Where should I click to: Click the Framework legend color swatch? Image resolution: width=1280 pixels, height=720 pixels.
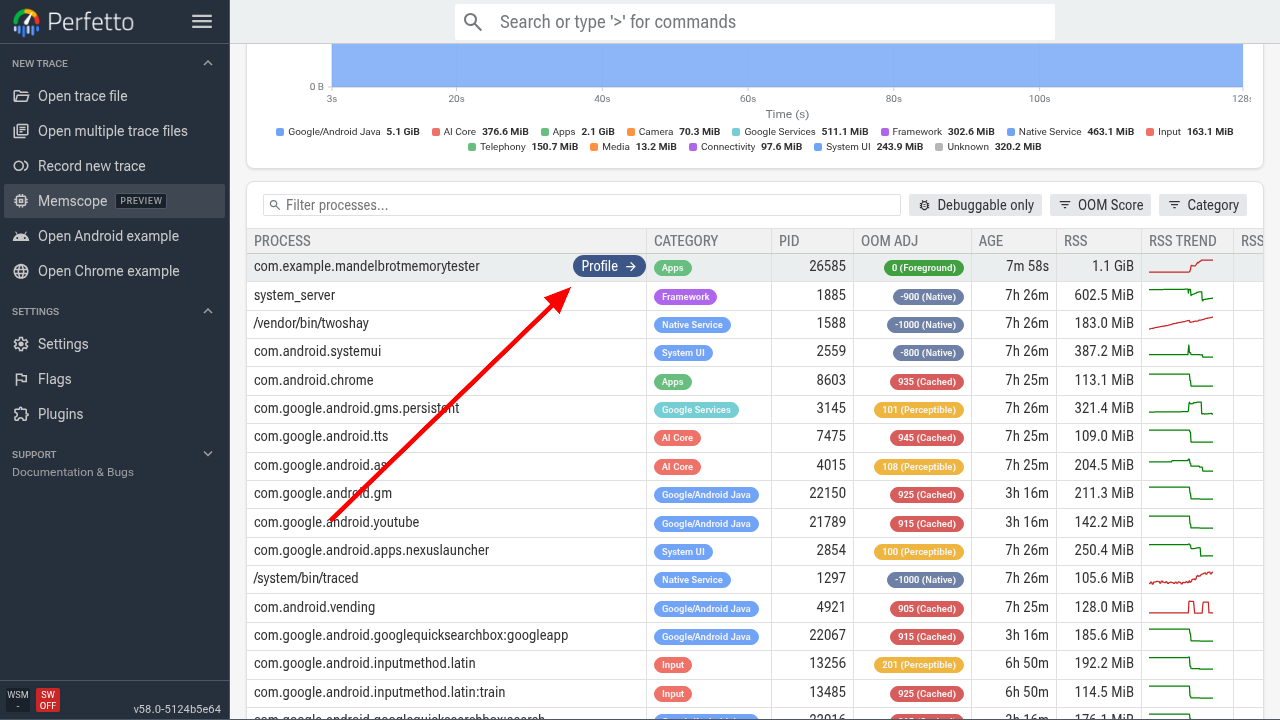pos(885,132)
